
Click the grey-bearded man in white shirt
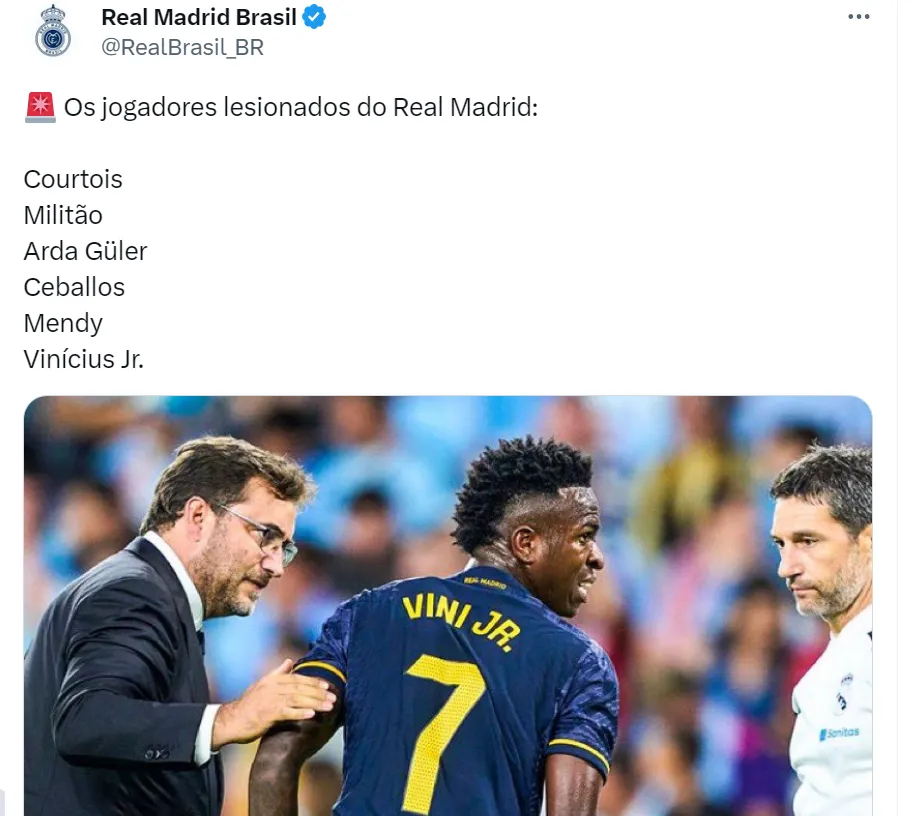[x=825, y=629]
